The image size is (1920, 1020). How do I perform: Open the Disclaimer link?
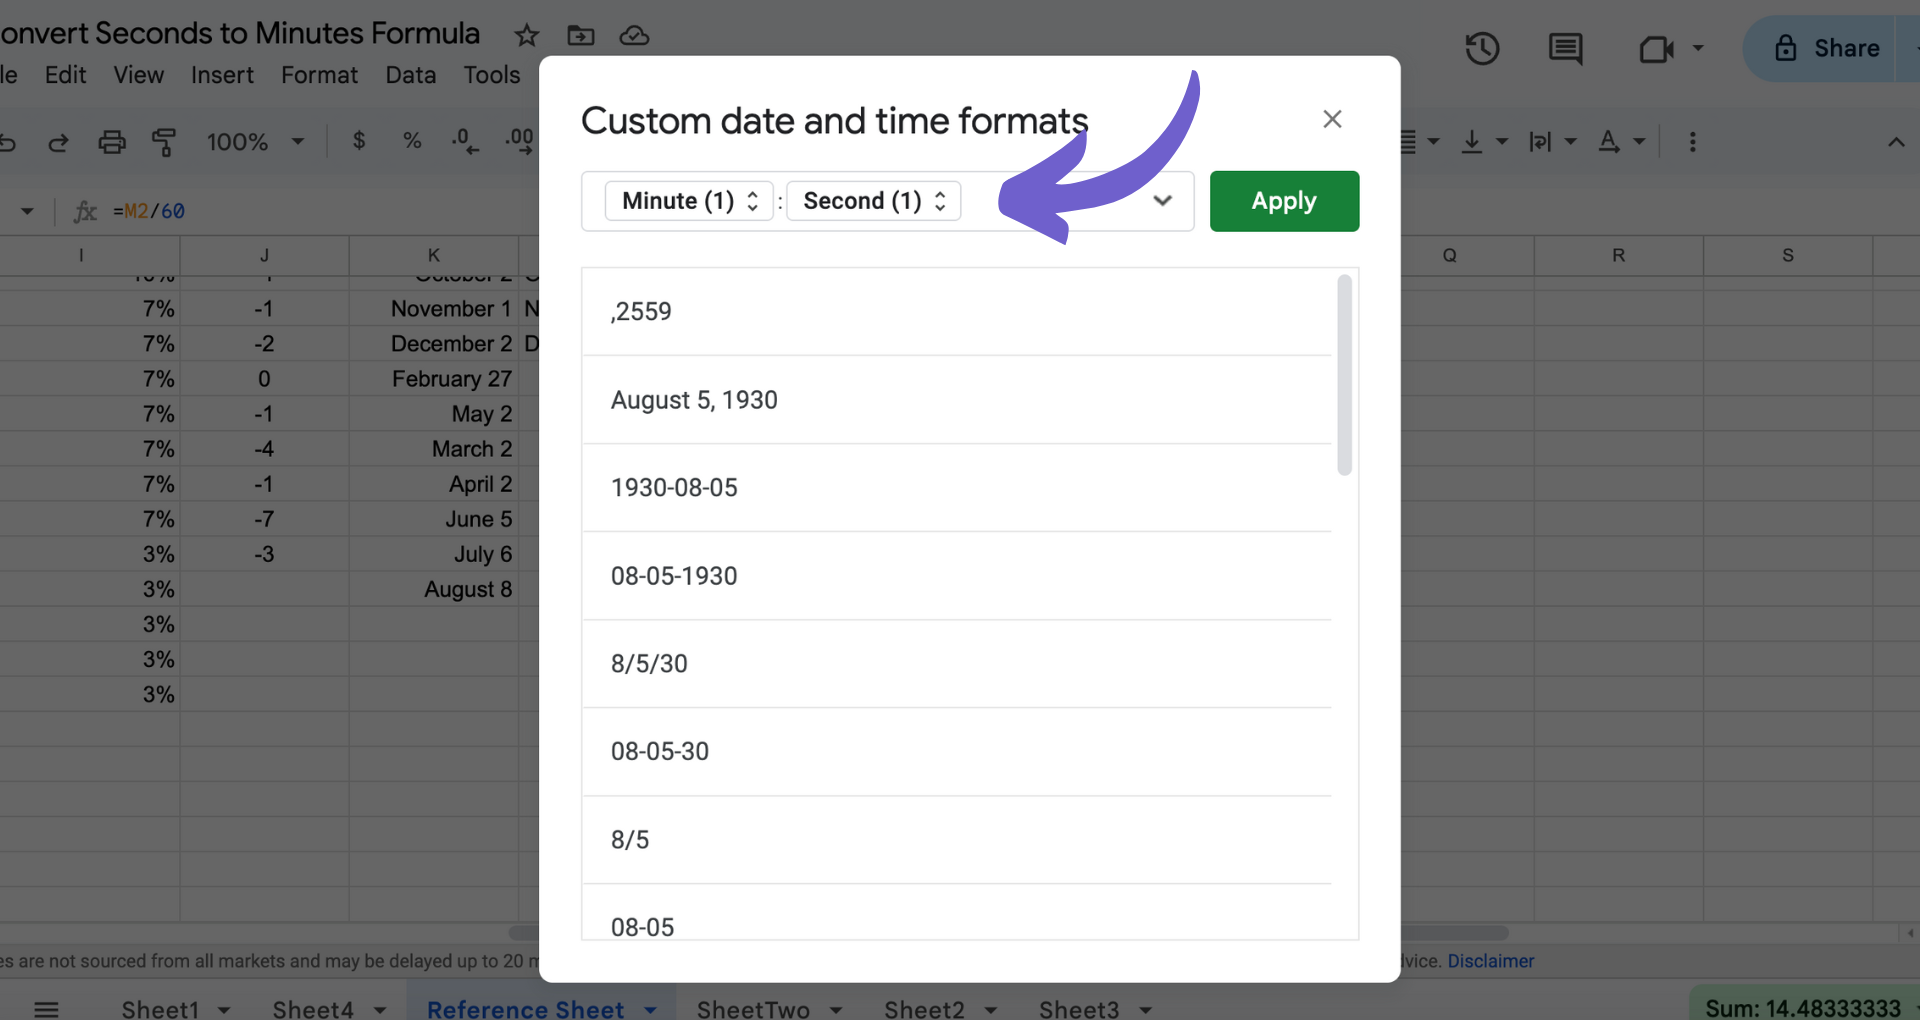pos(1490,961)
